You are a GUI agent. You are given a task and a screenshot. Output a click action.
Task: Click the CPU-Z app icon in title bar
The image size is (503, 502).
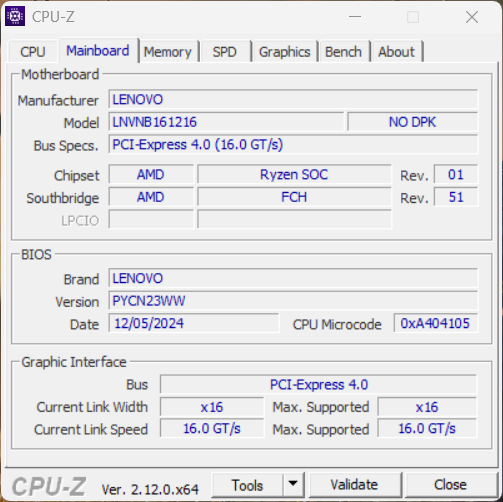[x=15, y=16]
